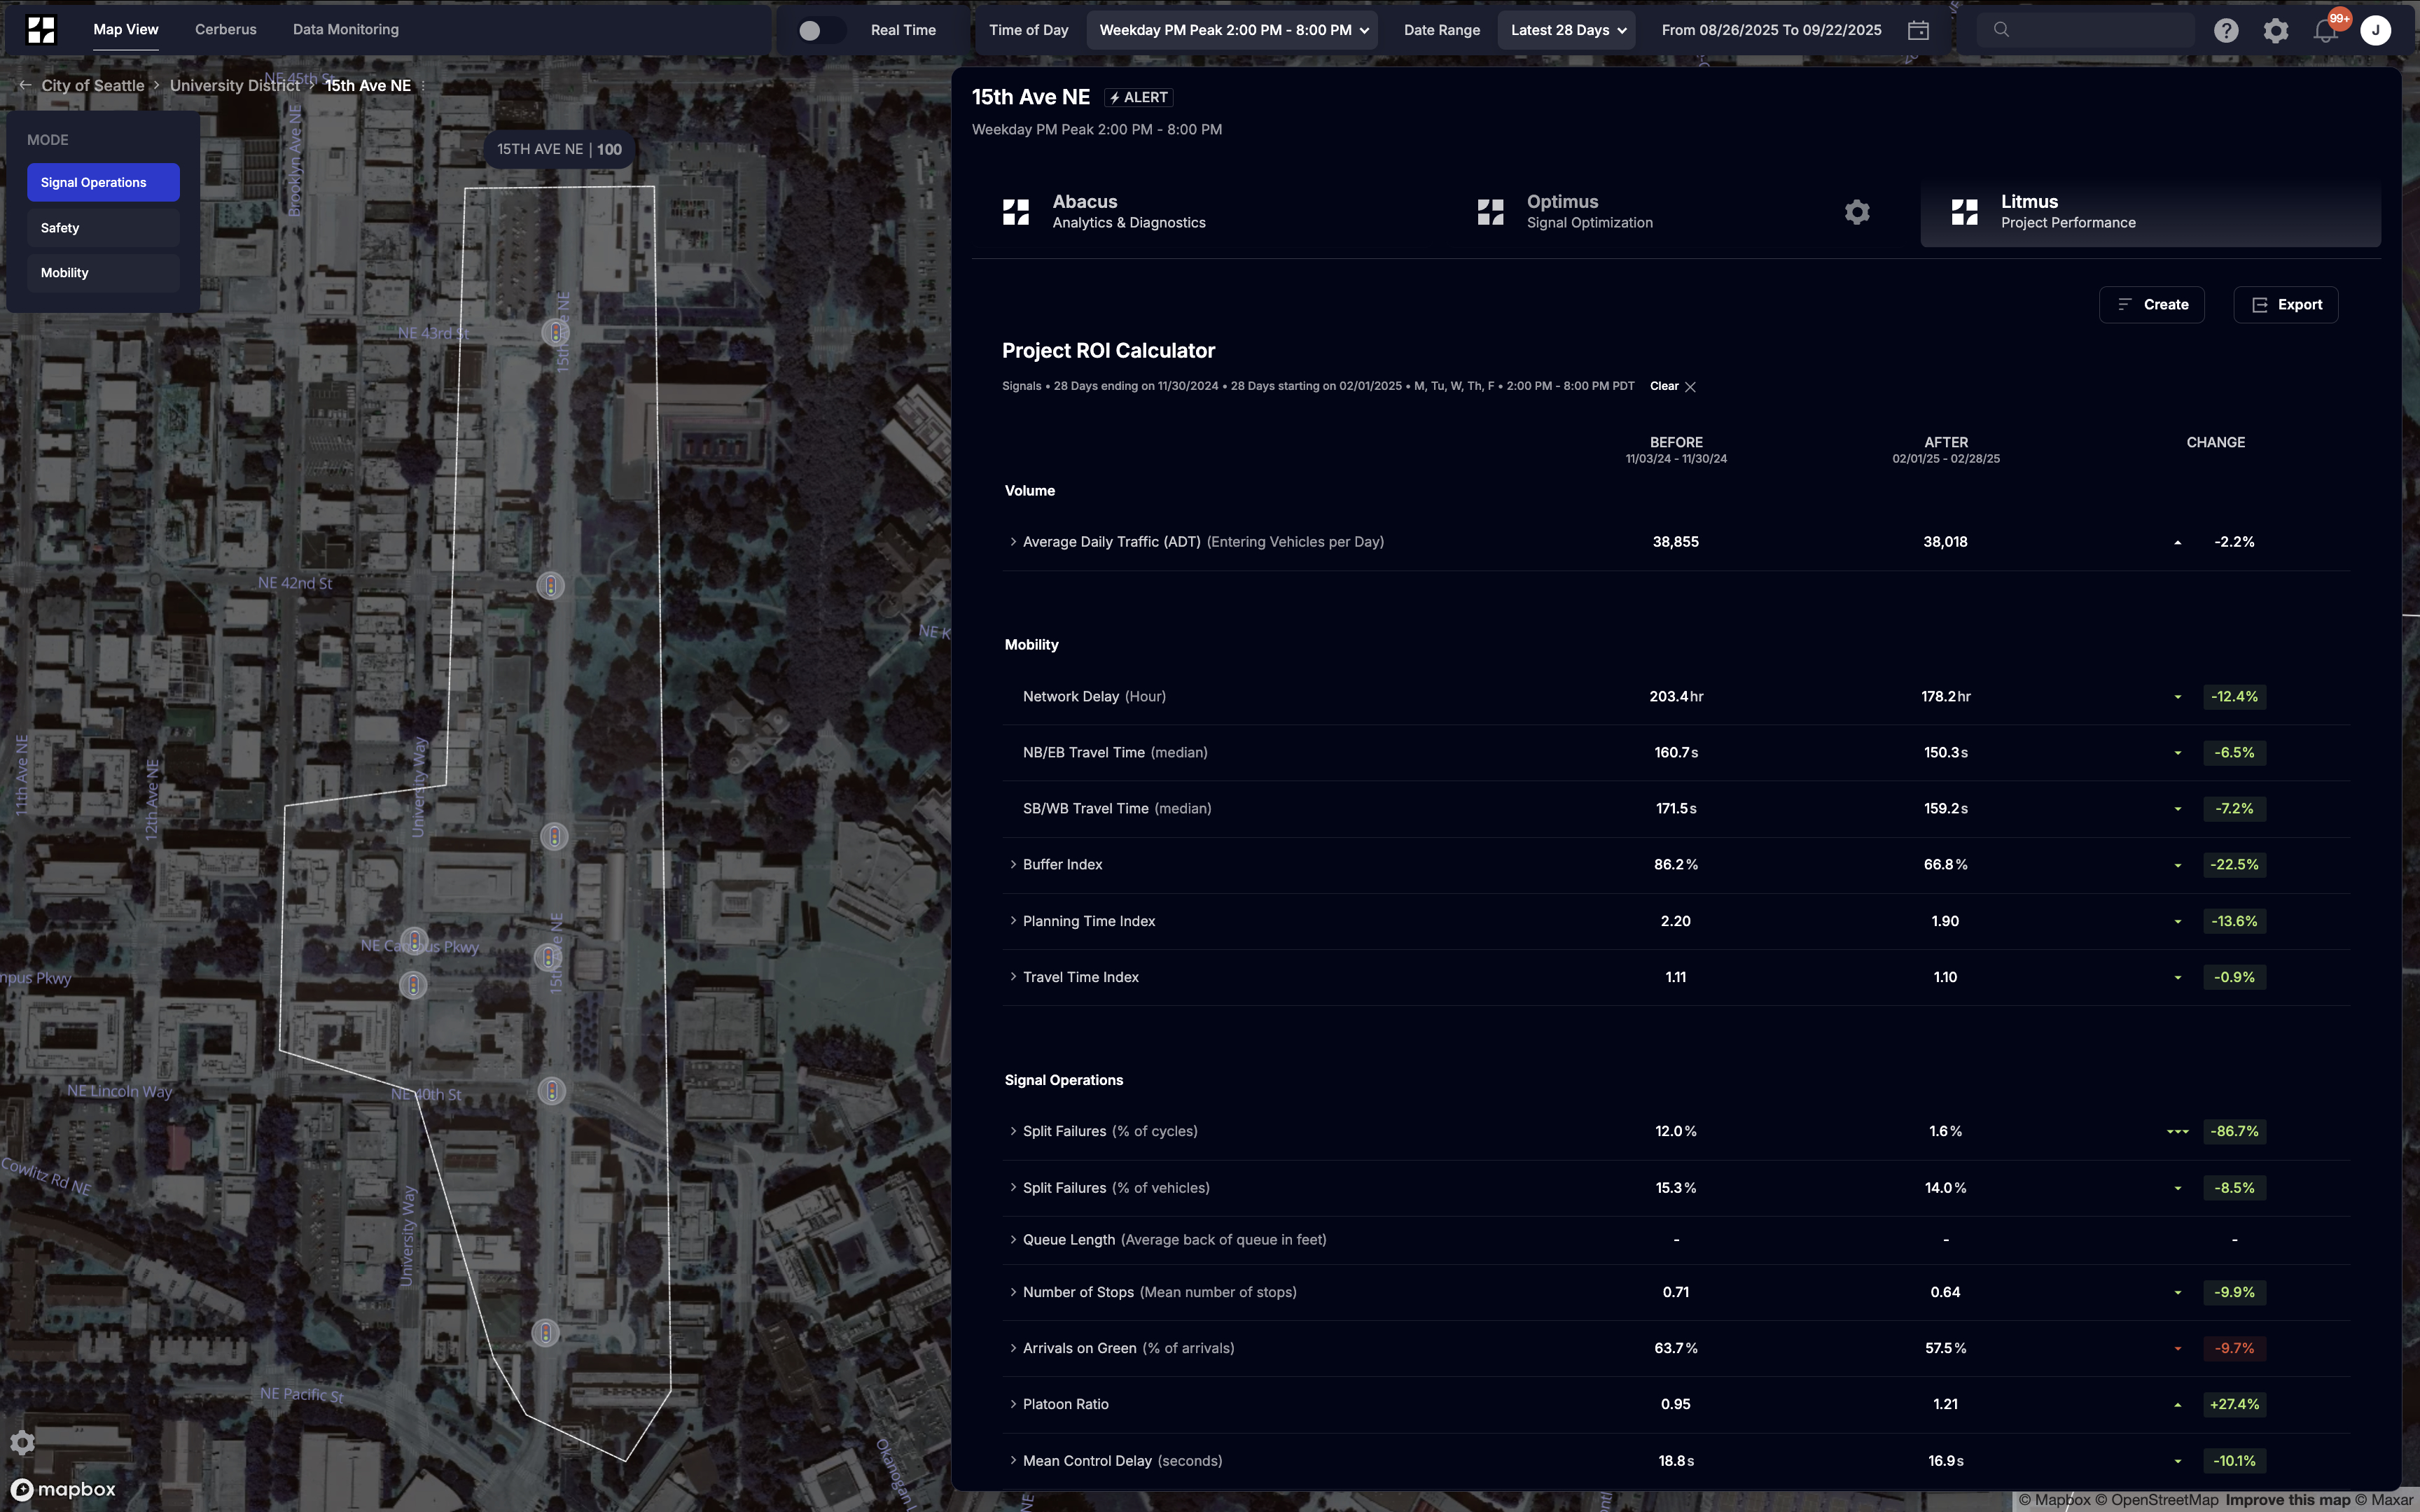The image size is (2420, 1512).
Task: Click the map settings gear icon
Action: pyautogui.click(x=22, y=1442)
